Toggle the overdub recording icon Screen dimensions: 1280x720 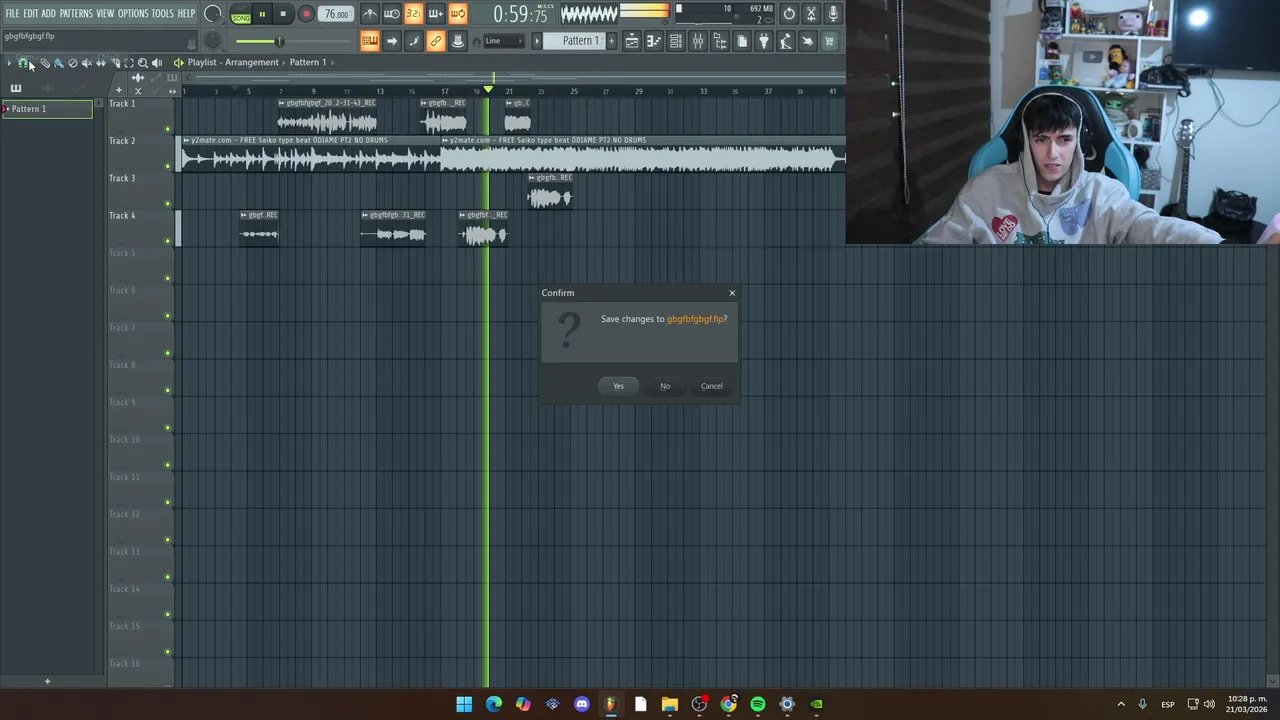435,14
